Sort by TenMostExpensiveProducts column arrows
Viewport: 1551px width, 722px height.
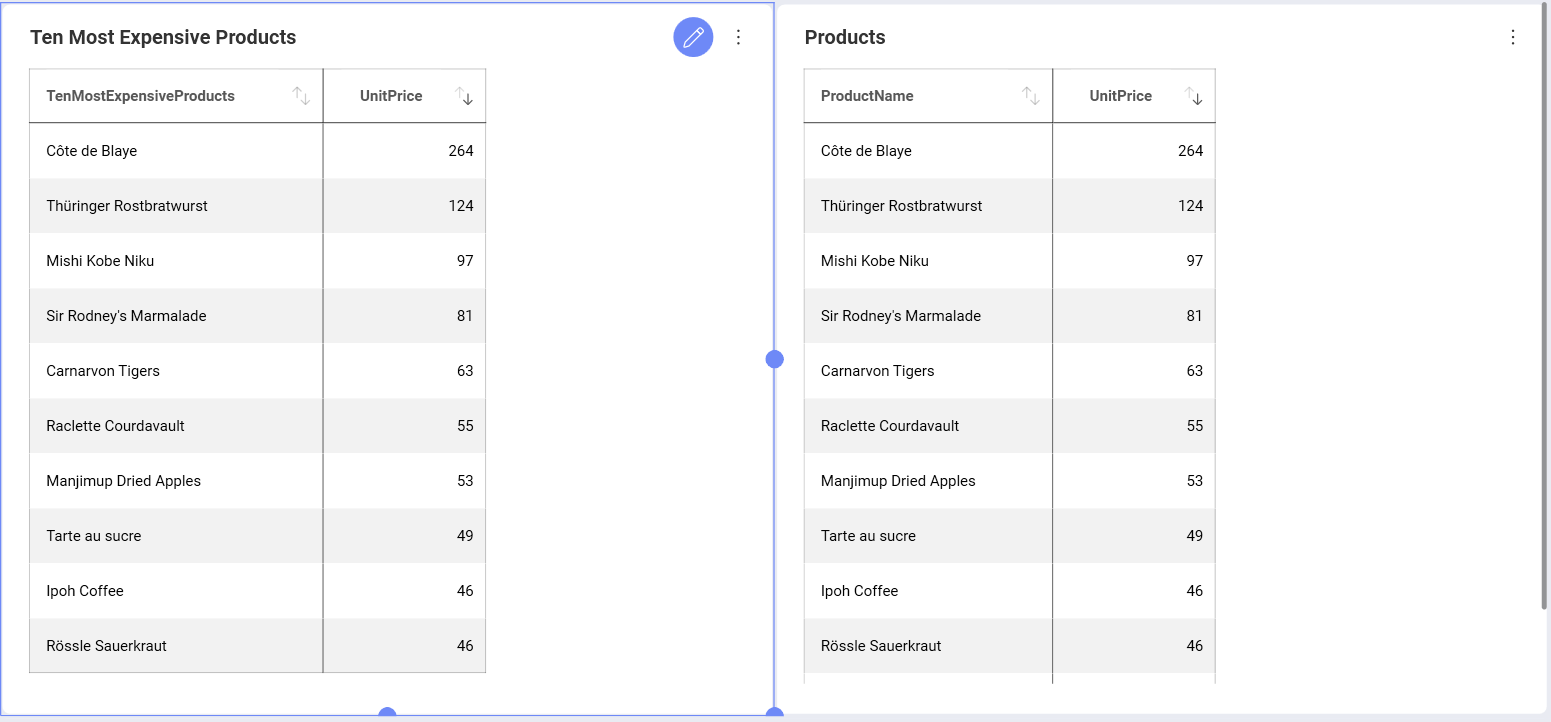[301, 96]
